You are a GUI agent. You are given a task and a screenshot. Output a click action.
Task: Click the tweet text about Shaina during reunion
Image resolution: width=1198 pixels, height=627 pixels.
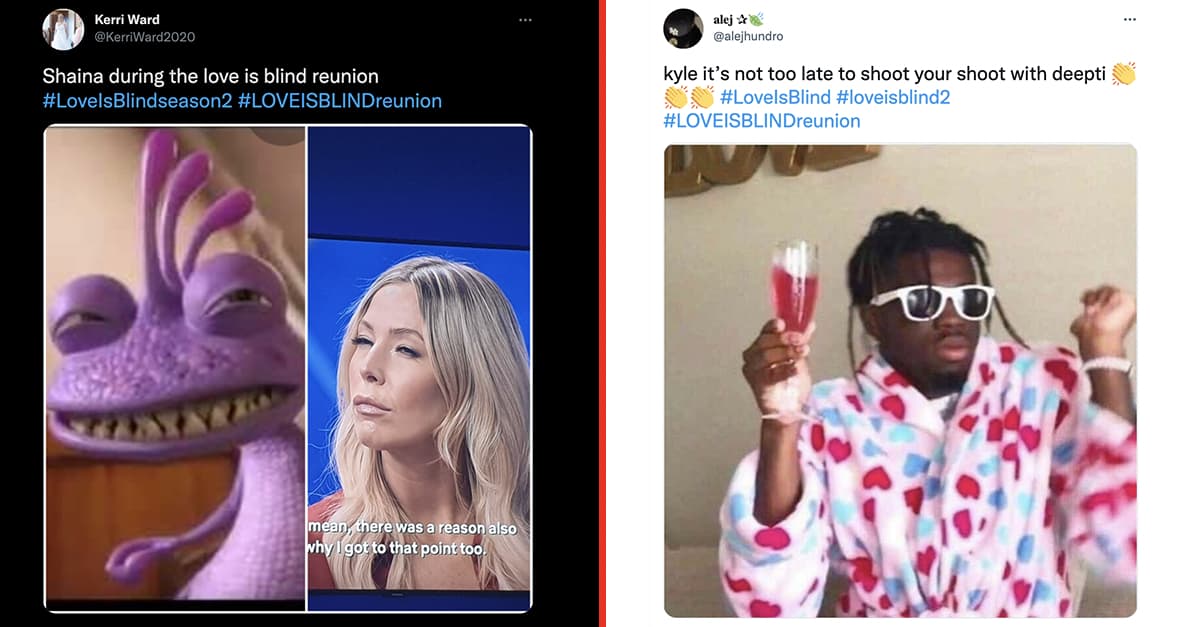pos(211,76)
